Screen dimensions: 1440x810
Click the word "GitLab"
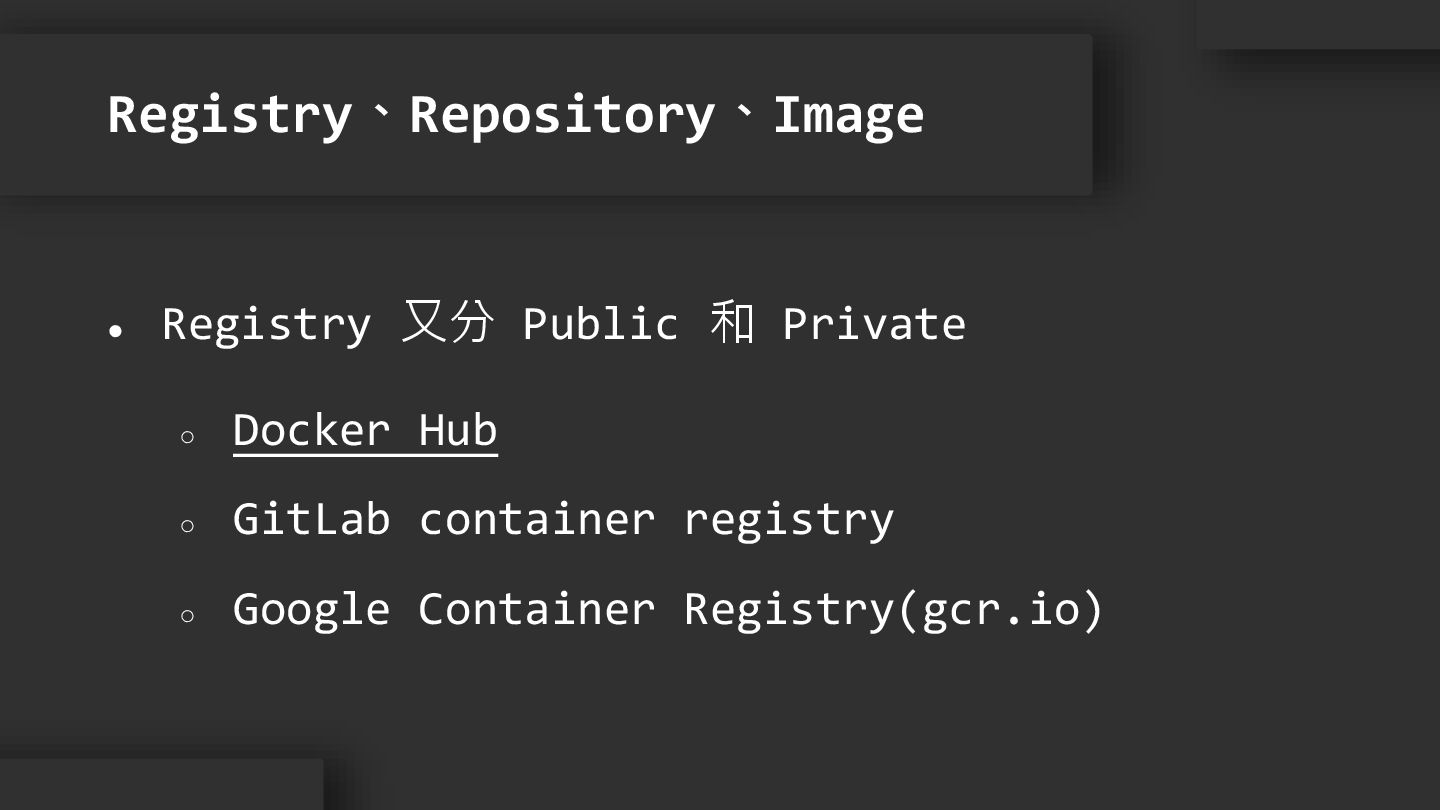[311, 519]
